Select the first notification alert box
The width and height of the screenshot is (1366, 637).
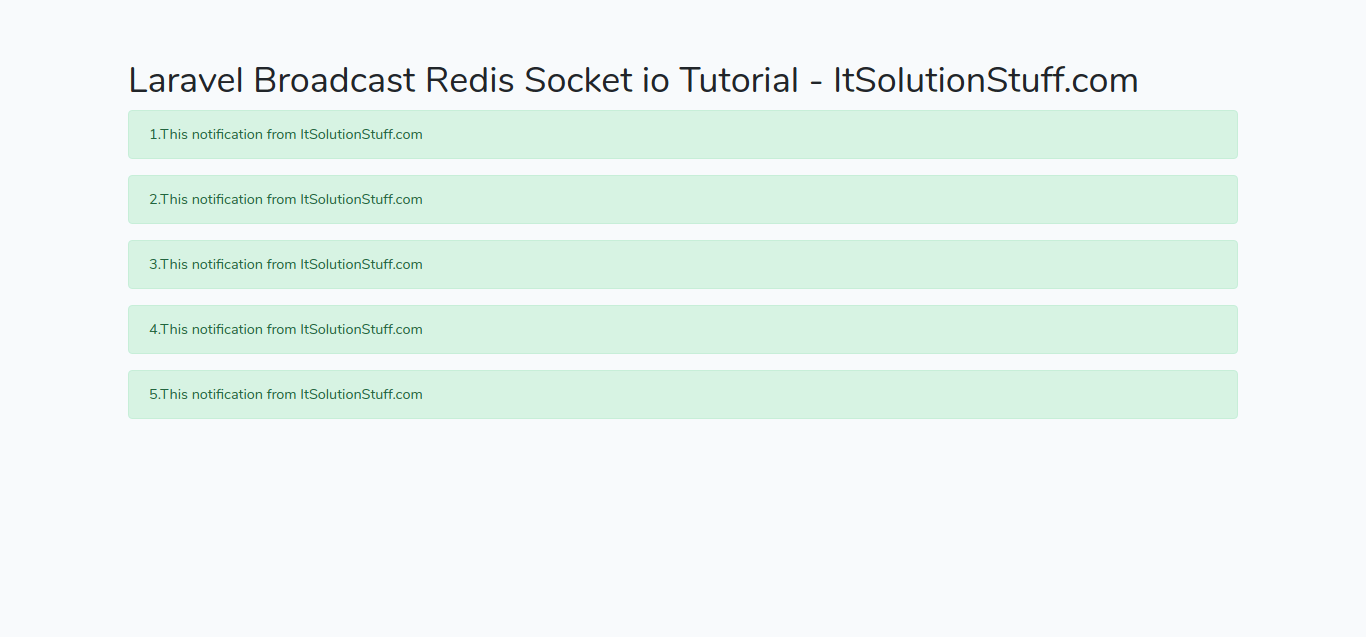(x=683, y=134)
